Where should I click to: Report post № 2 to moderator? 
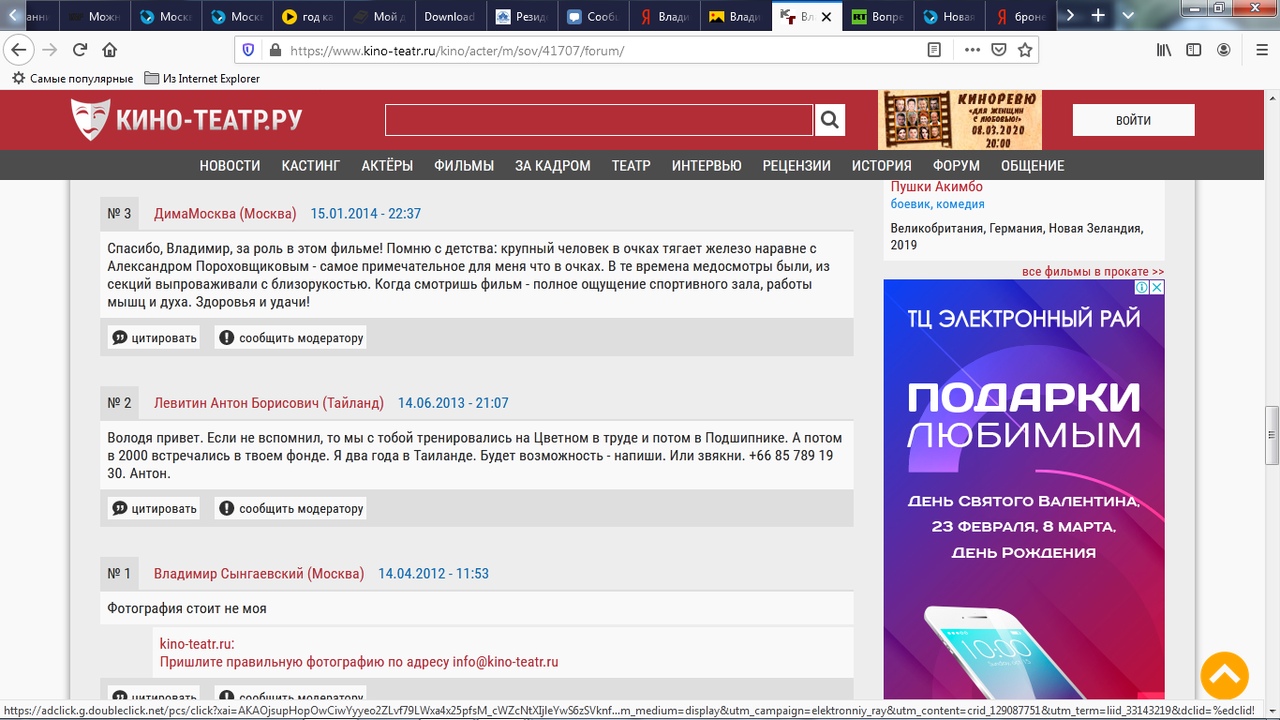point(290,508)
